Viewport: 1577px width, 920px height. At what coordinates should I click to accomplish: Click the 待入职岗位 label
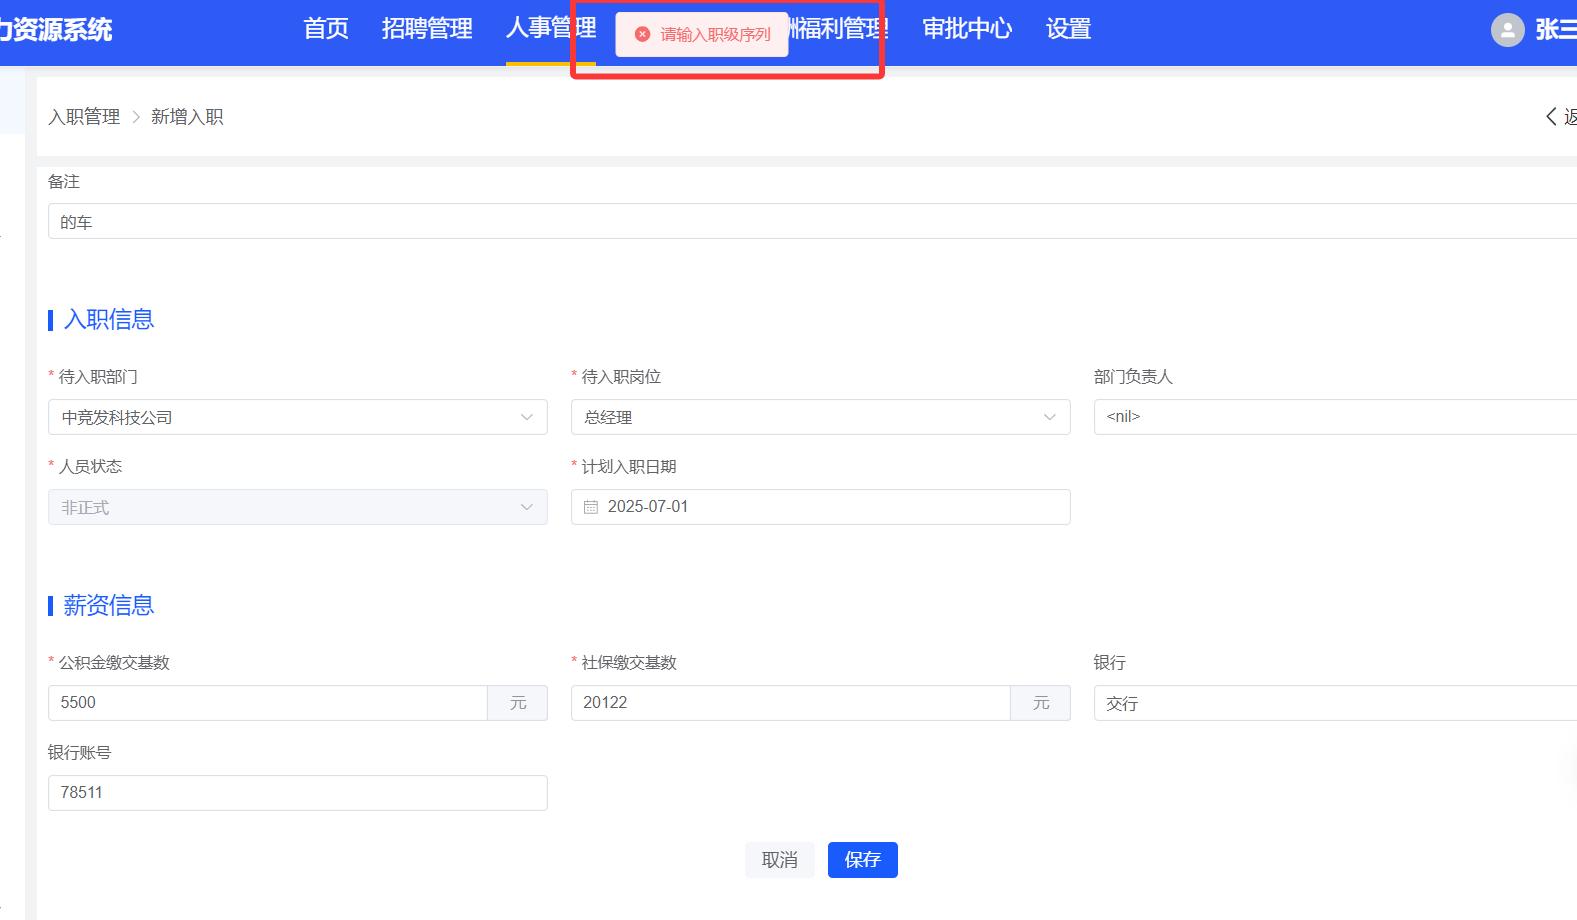coord(621,377)
